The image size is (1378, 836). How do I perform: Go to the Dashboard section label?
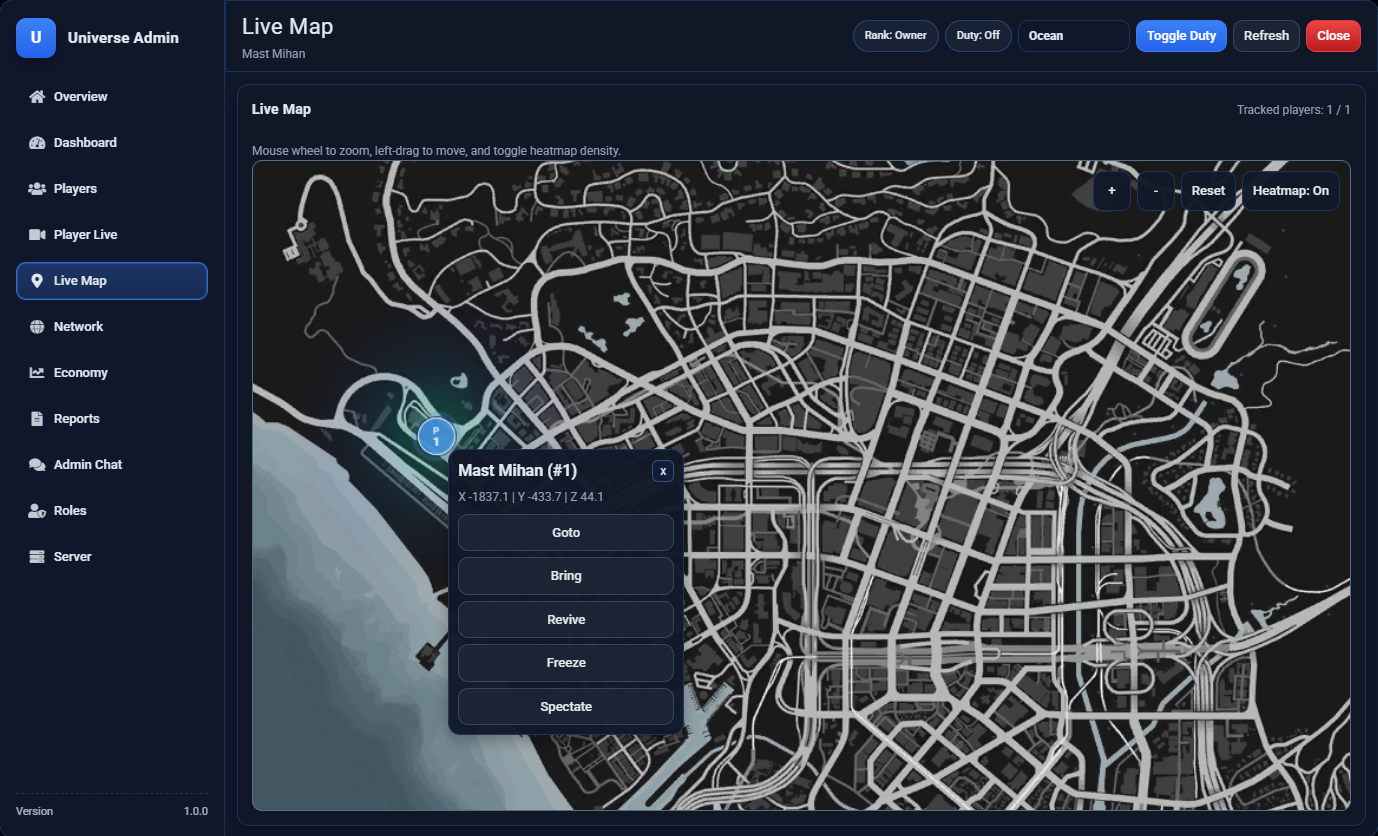[85, 143]
